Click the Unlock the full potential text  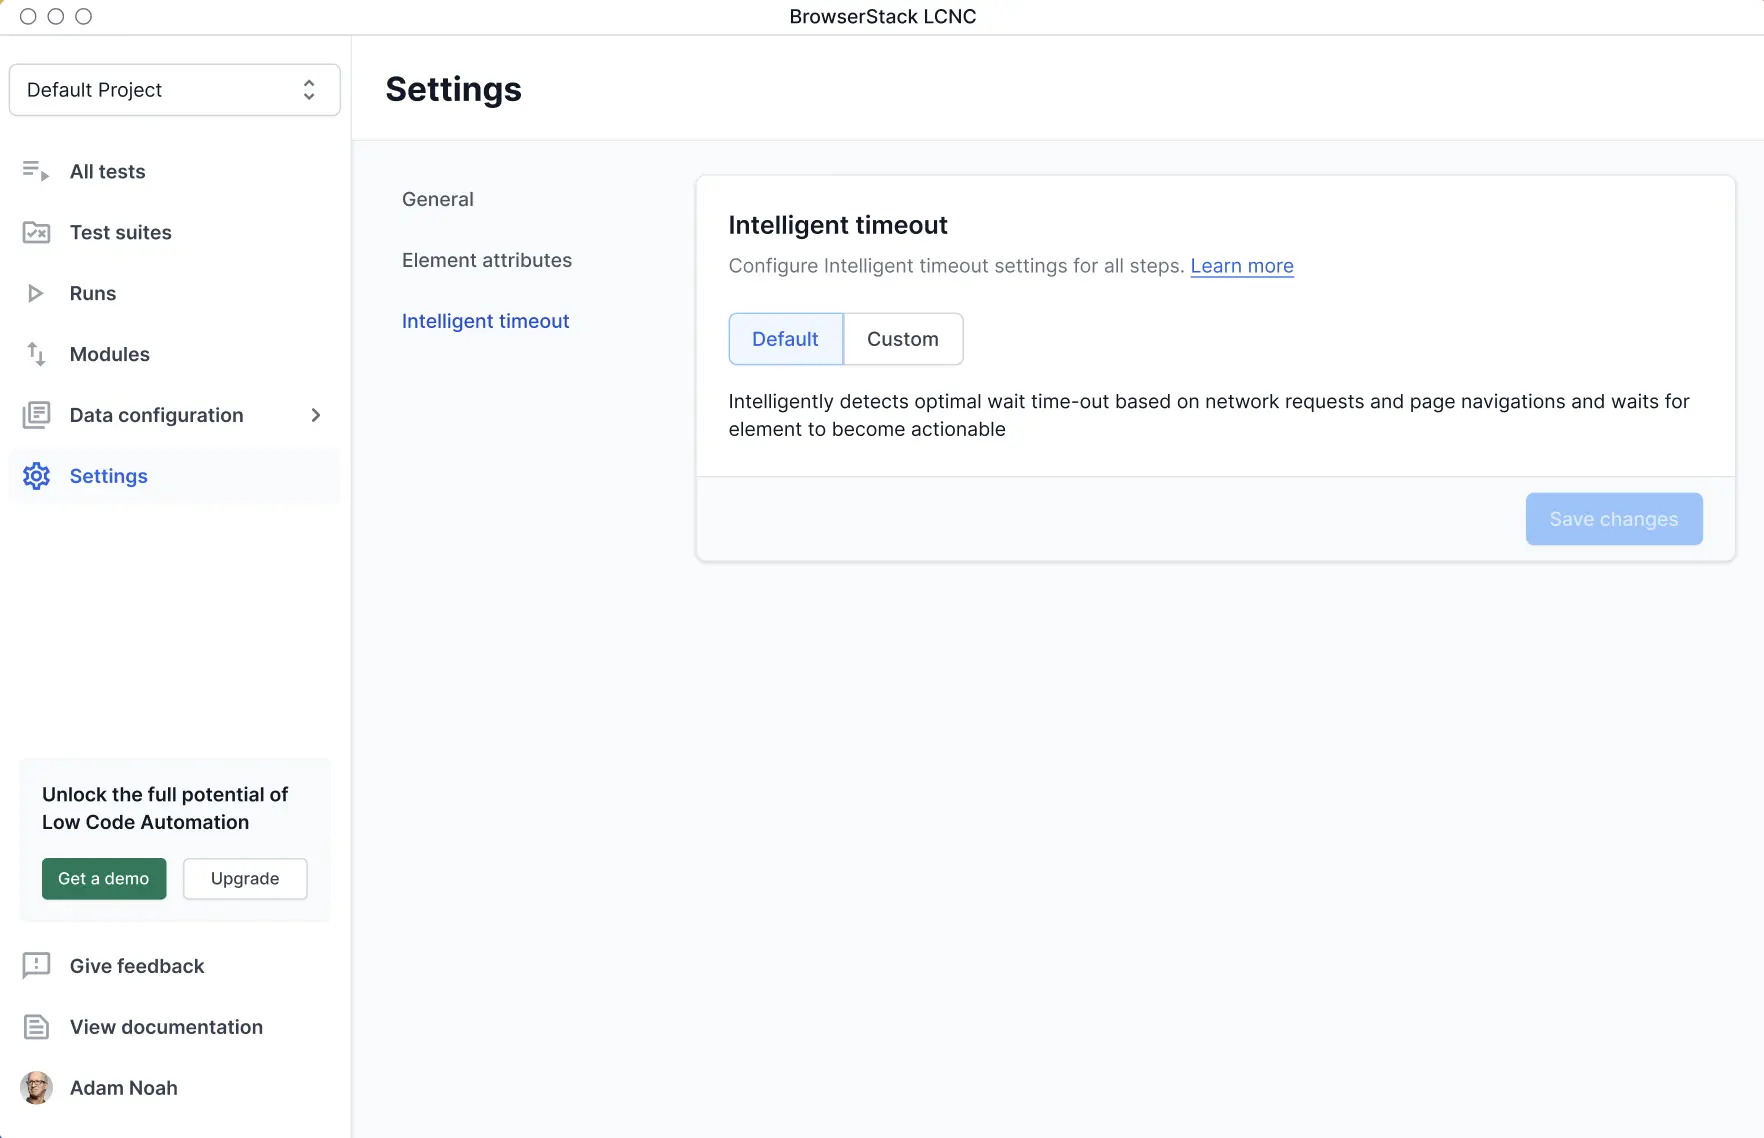pos(165,808)
